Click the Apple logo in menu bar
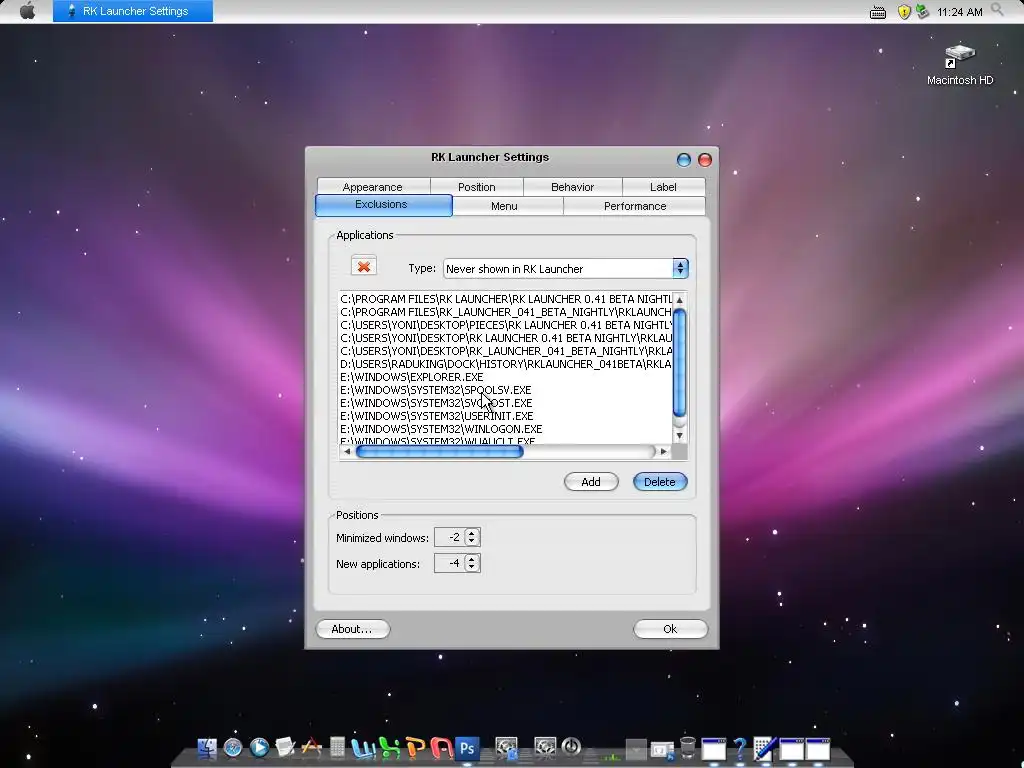Screen dimensions: 1024x768 [27, 11]
